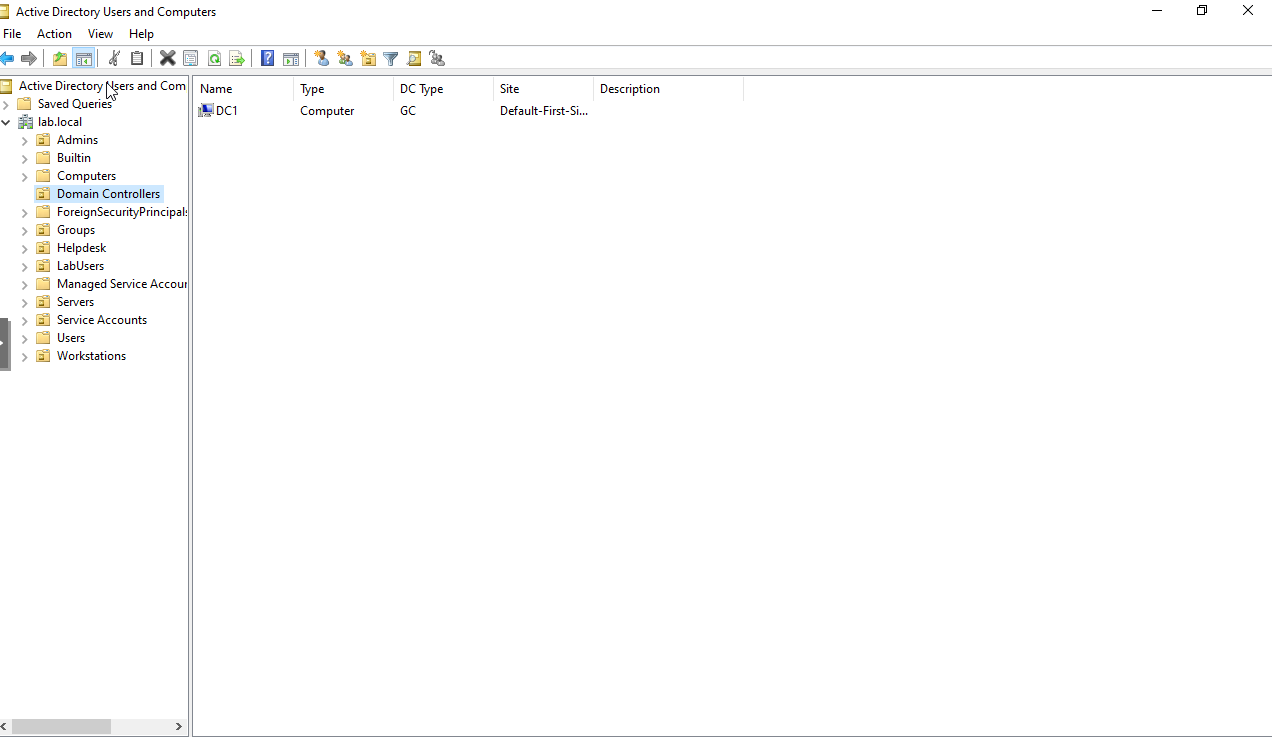Sort by the Name column header

coord(243,89)
